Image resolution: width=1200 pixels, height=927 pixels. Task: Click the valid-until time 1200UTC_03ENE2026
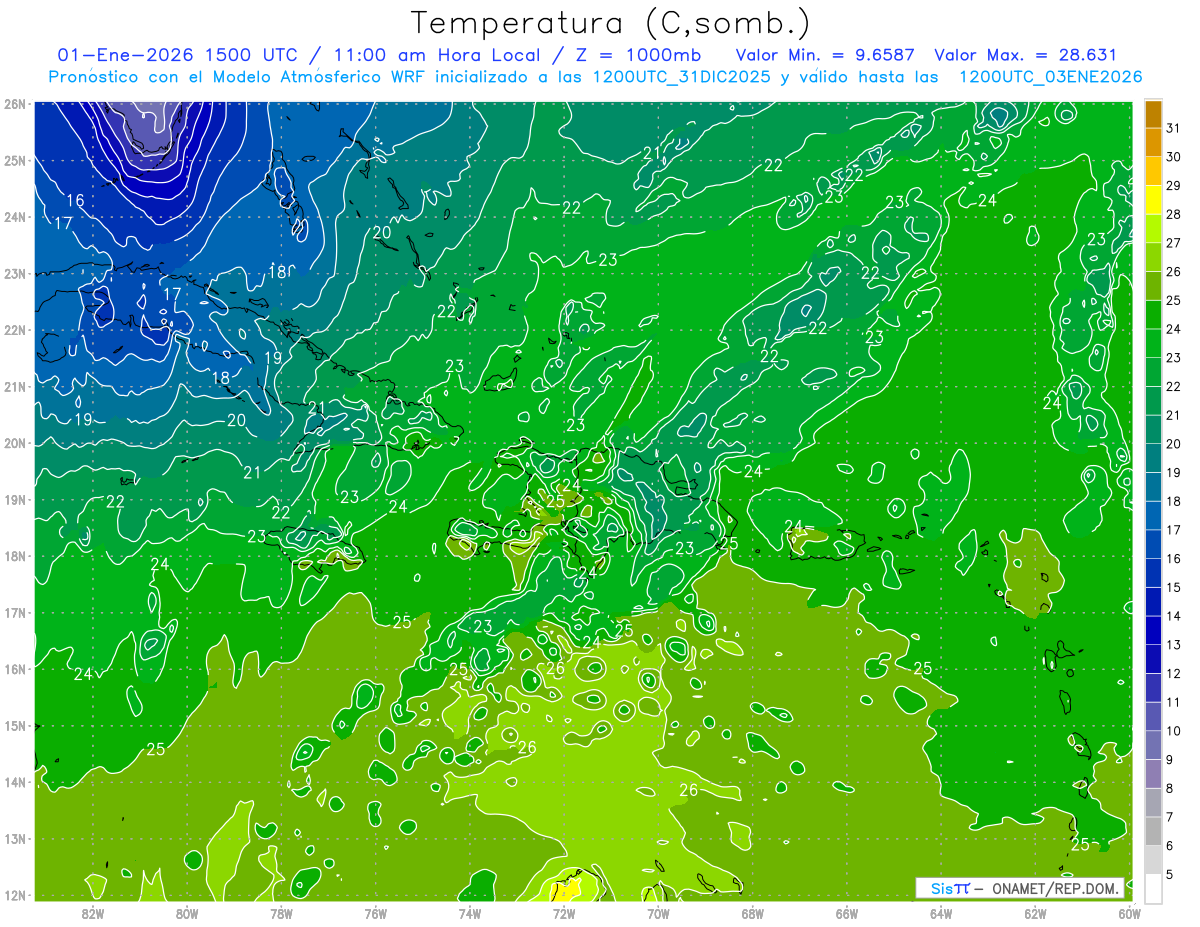[1051, 77]
